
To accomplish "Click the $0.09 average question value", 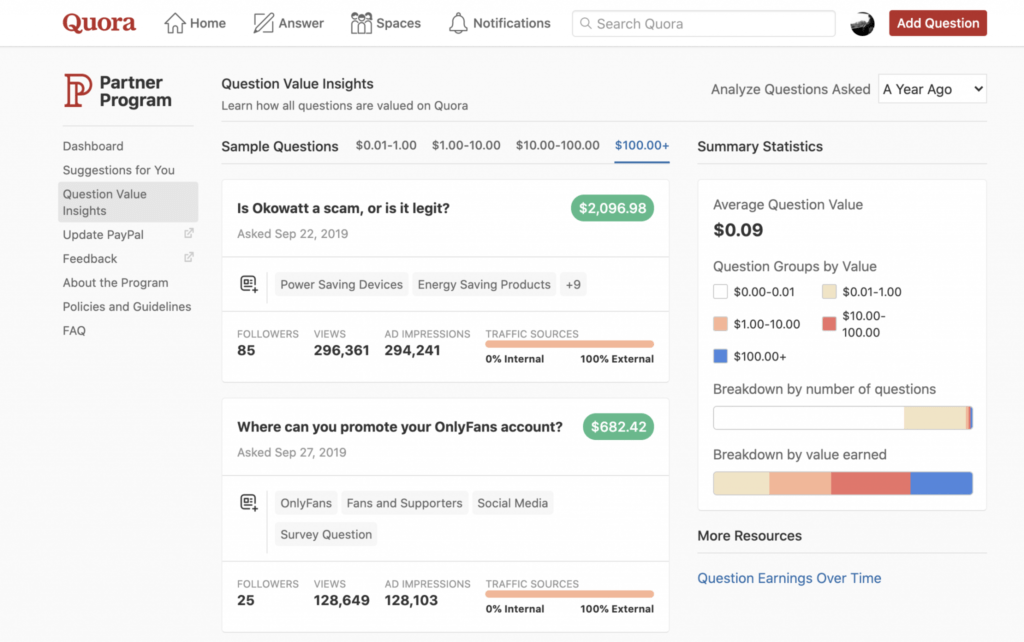I will click(x=738, y=230).
